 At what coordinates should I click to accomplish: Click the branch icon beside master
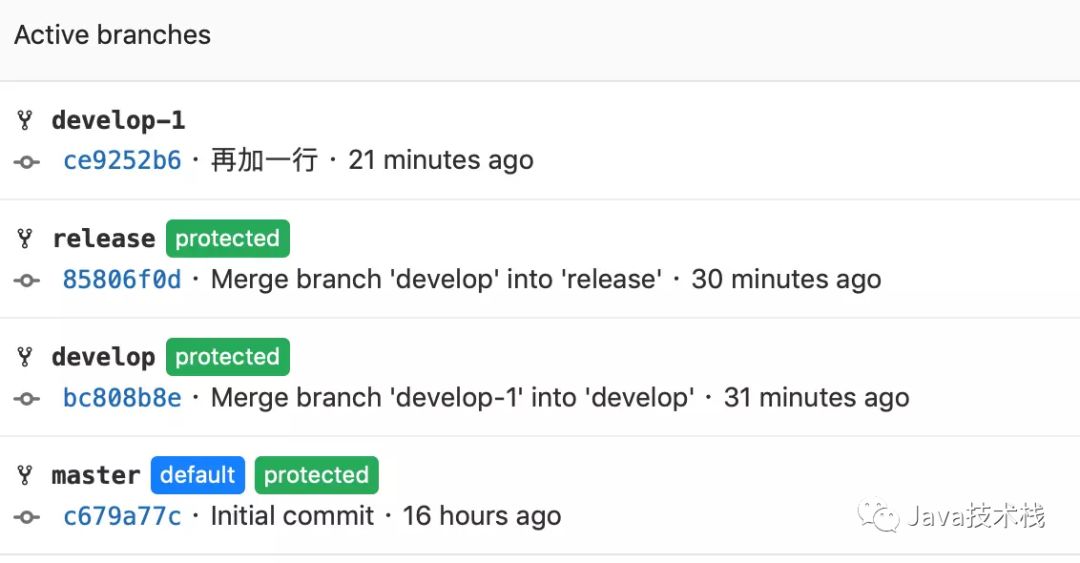[x=26, y=475]
